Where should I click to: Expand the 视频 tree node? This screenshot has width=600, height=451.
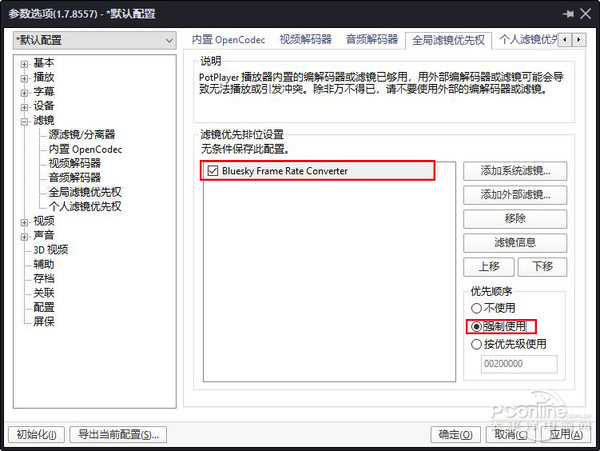coord(23,221)
